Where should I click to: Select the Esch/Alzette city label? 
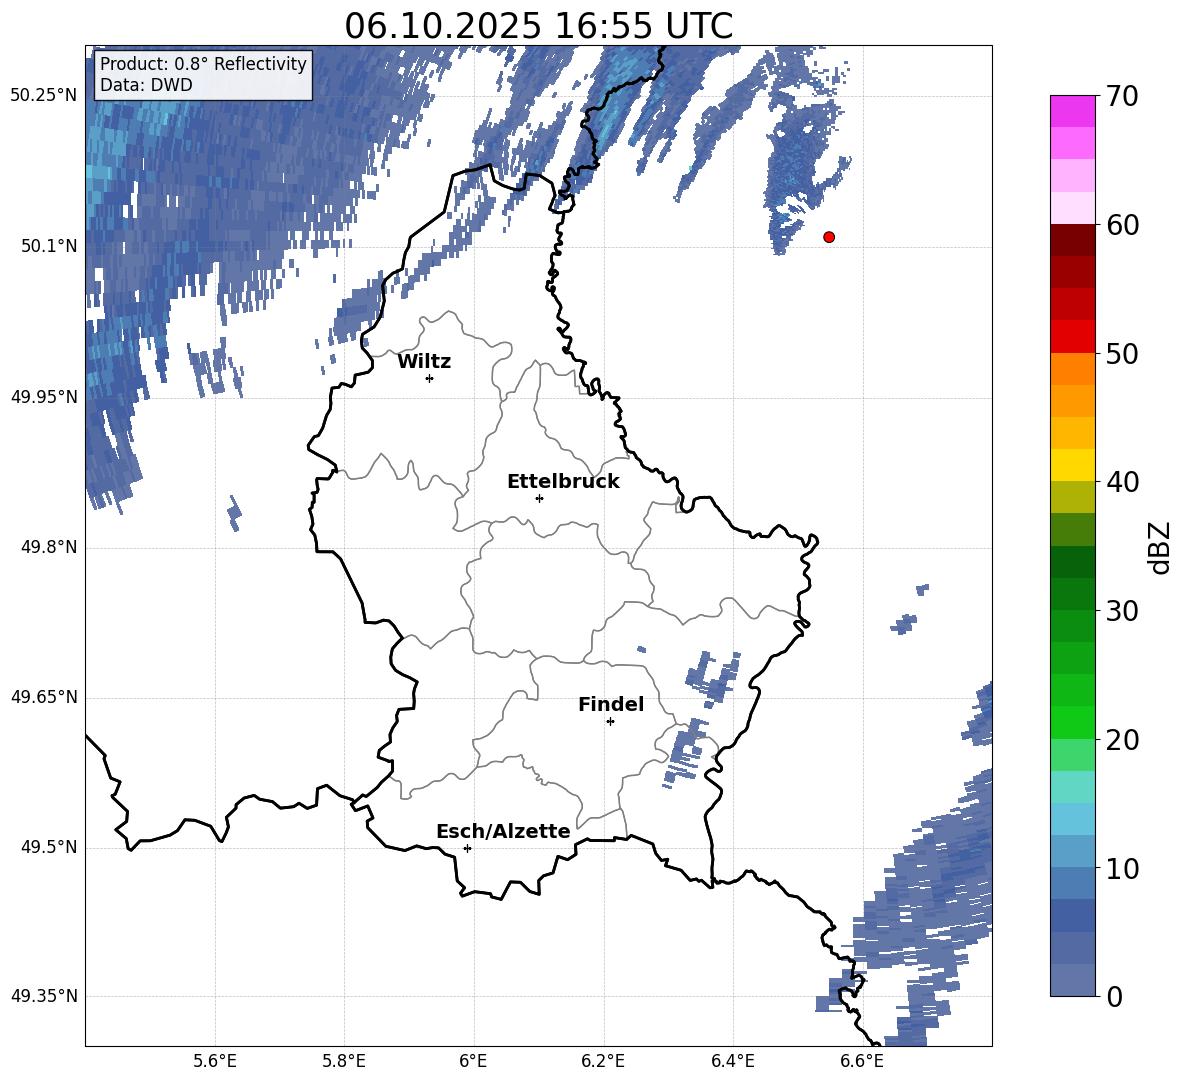503,831
